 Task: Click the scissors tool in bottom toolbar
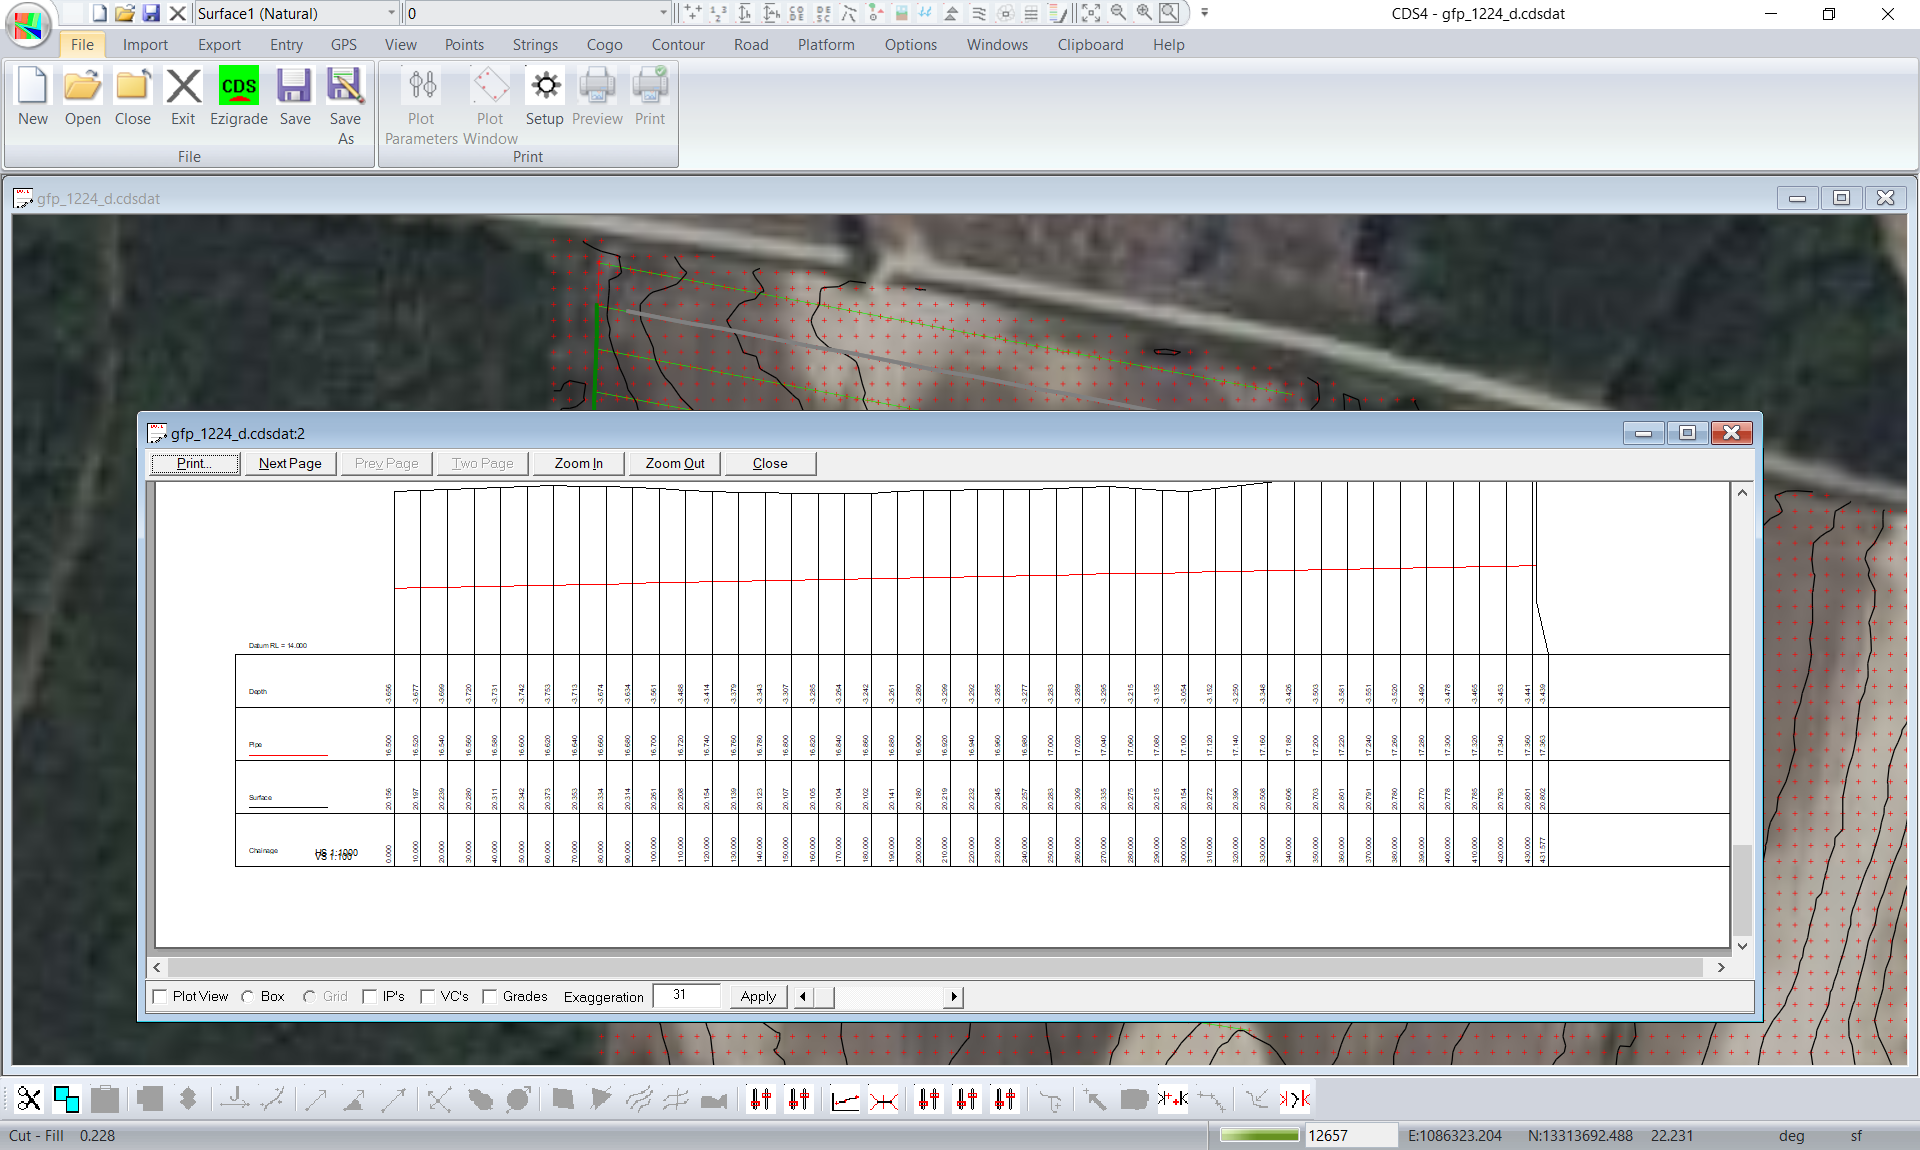[29, 1100]
